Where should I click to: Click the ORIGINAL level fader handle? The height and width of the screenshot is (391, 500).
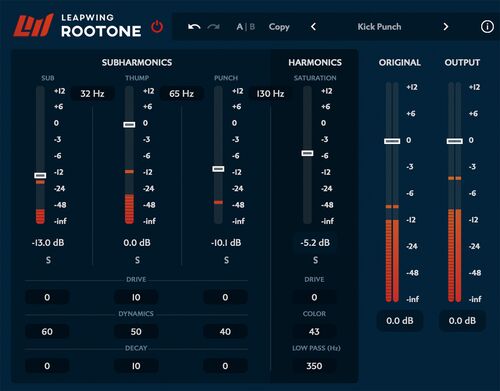(392, 141)
